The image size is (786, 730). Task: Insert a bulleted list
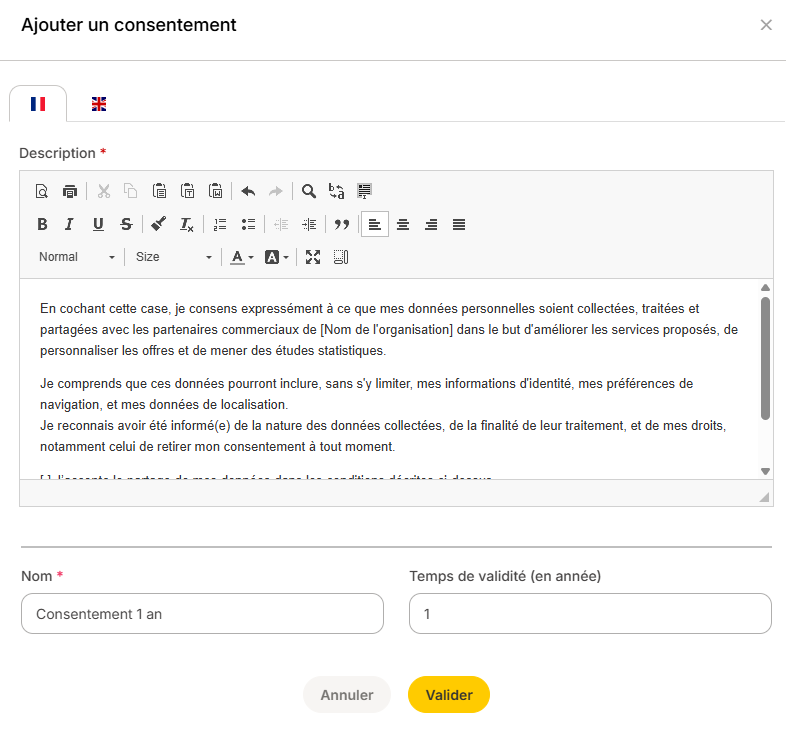[x=248, y=224]
